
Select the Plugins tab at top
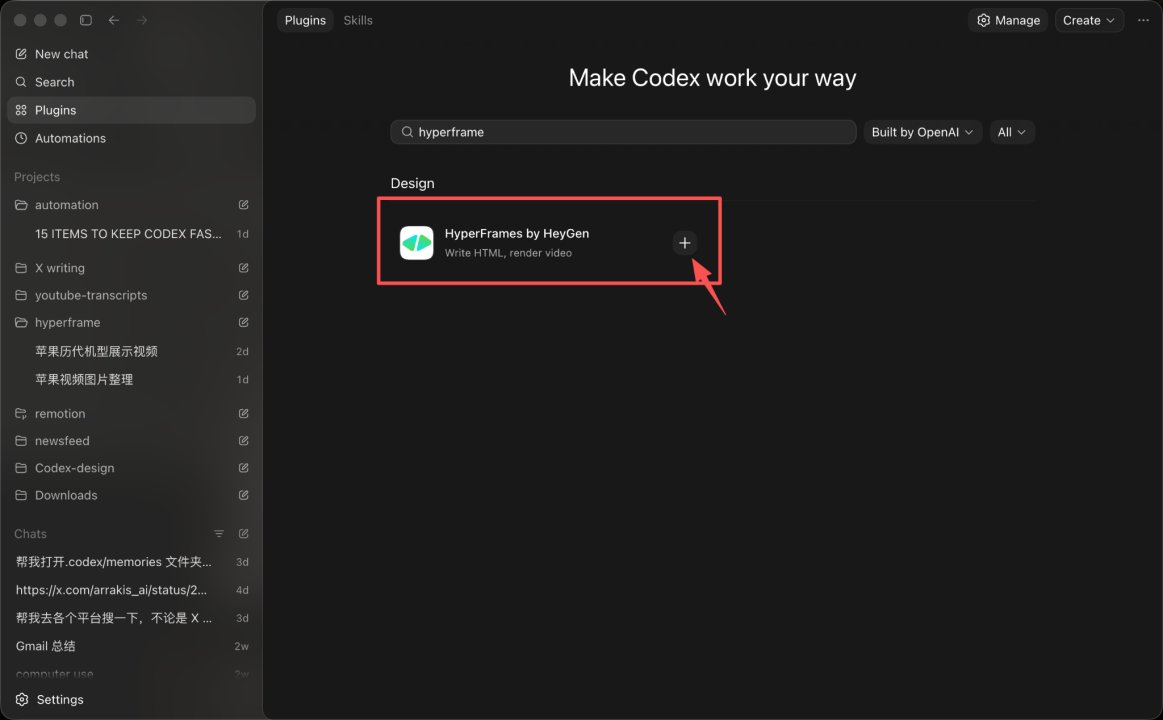(x=305, y=20)
